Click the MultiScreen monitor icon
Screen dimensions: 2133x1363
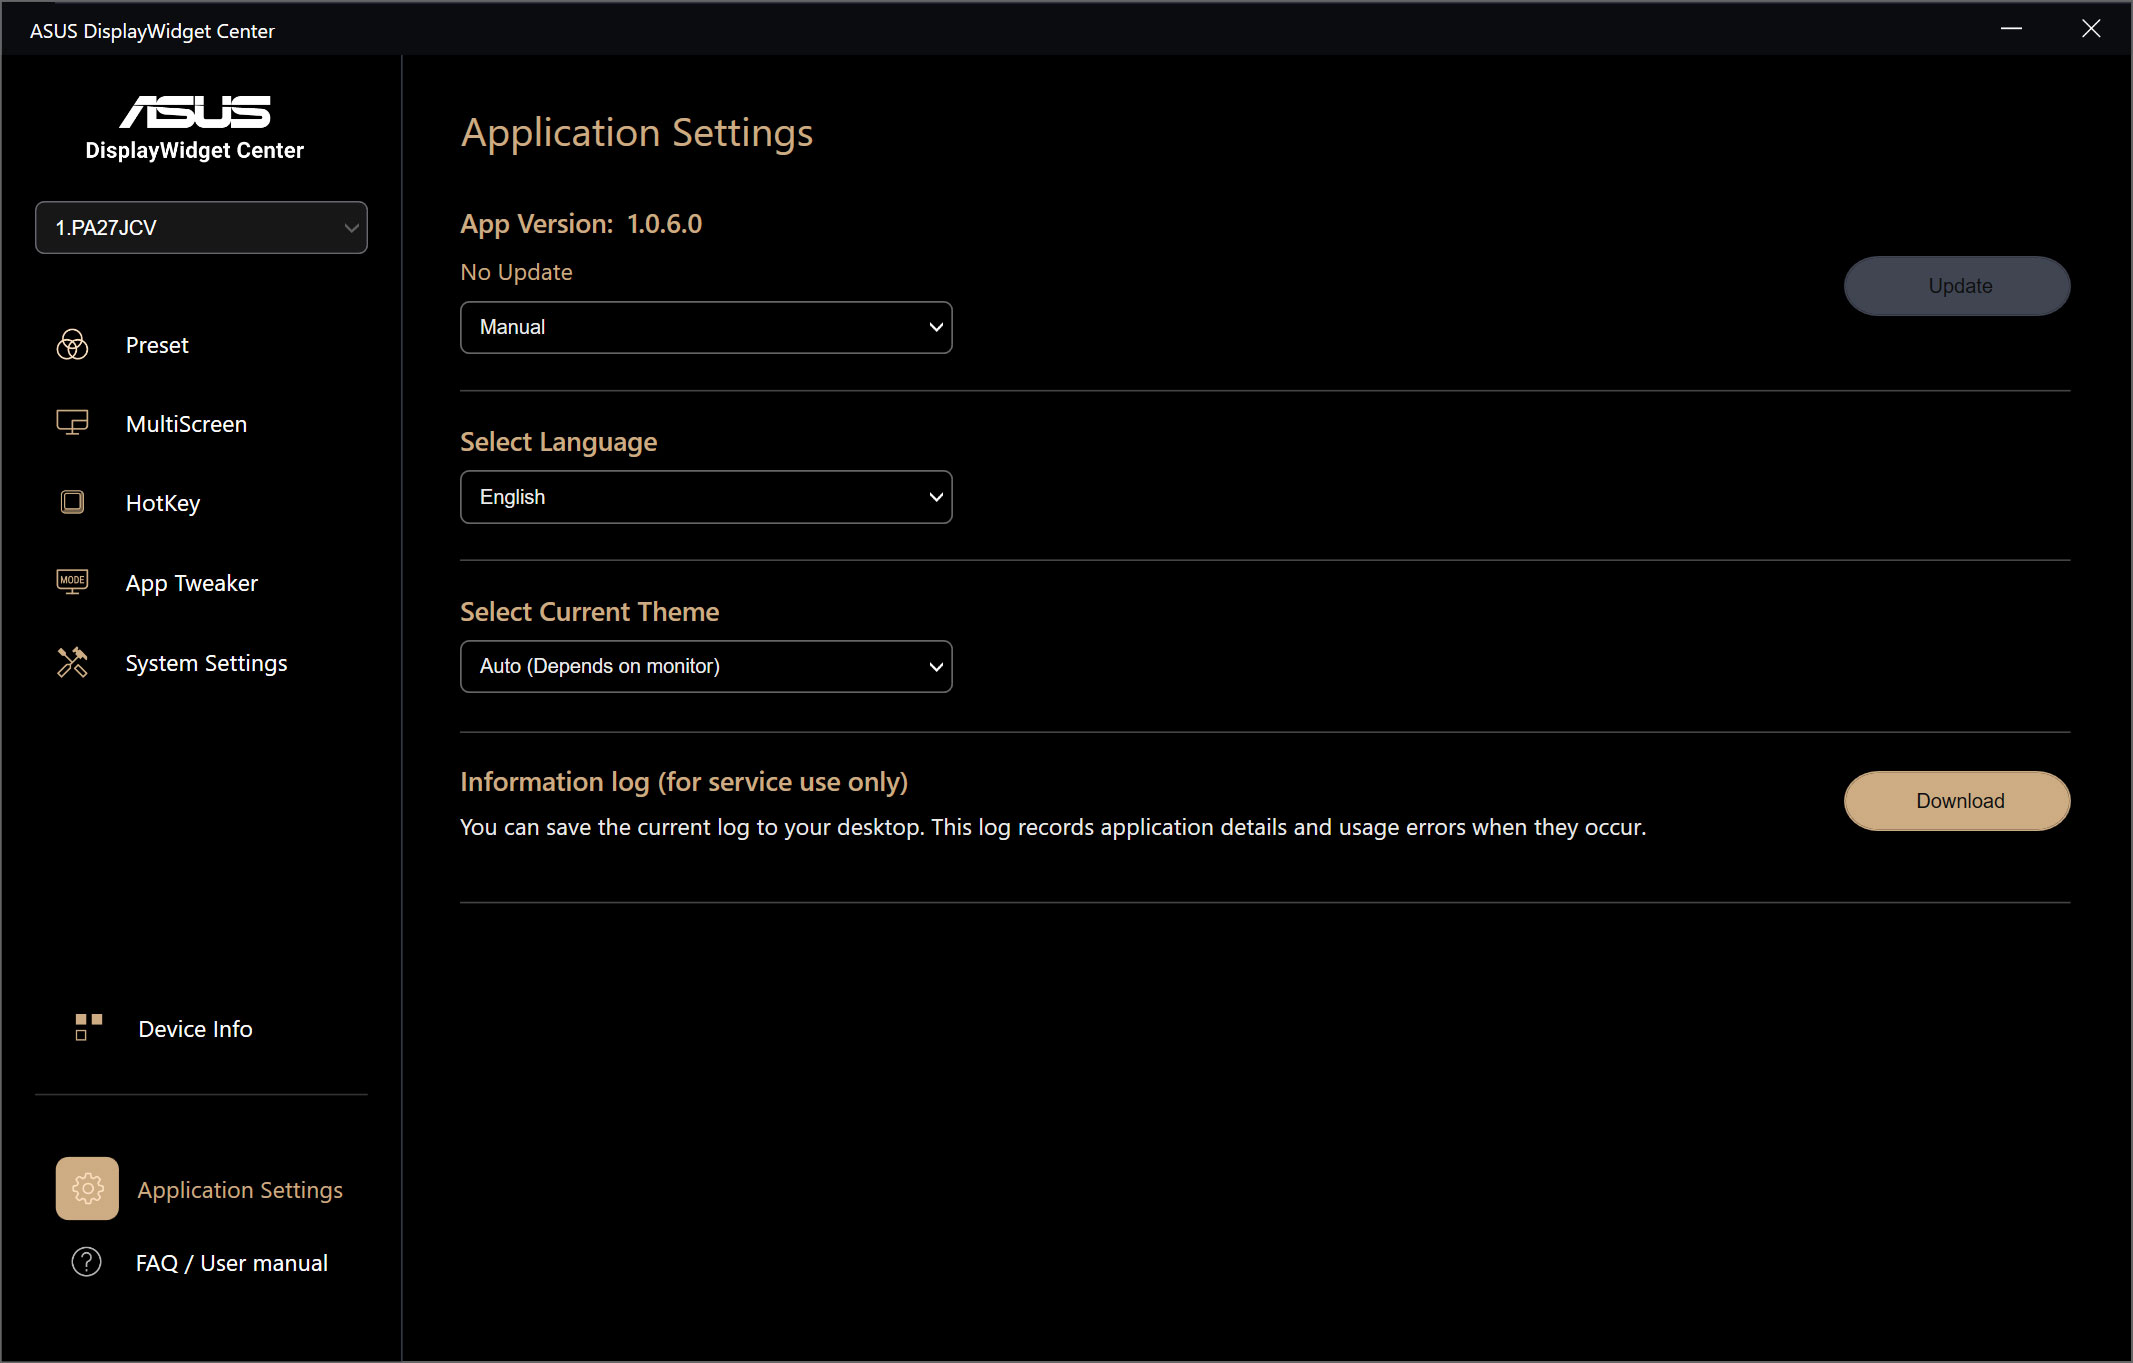point(72,423)
